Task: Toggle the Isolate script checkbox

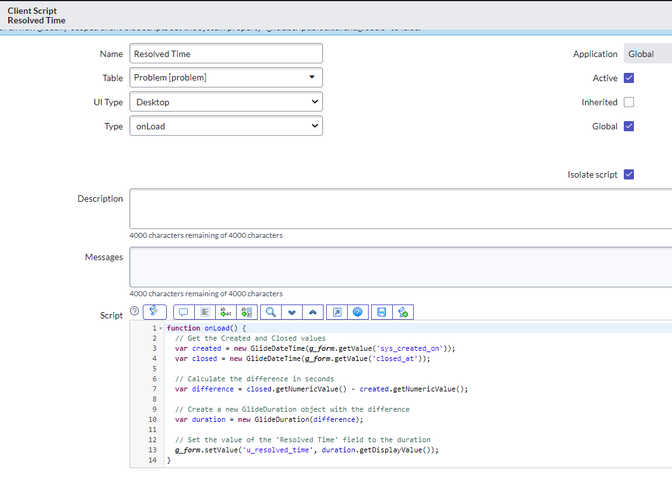Action: 629,174
